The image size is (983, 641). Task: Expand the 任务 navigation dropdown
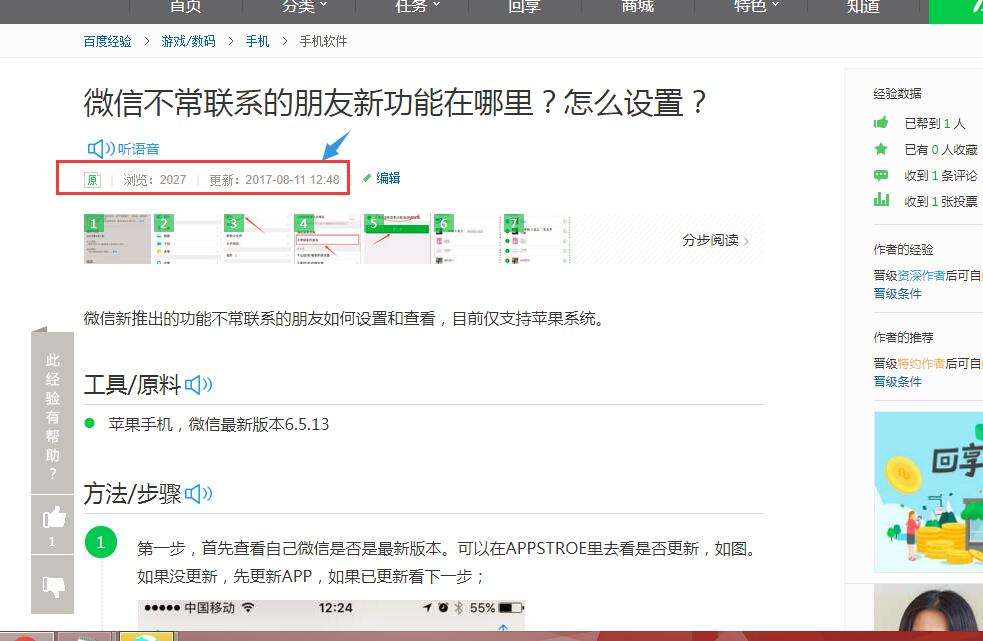[418, 6]
